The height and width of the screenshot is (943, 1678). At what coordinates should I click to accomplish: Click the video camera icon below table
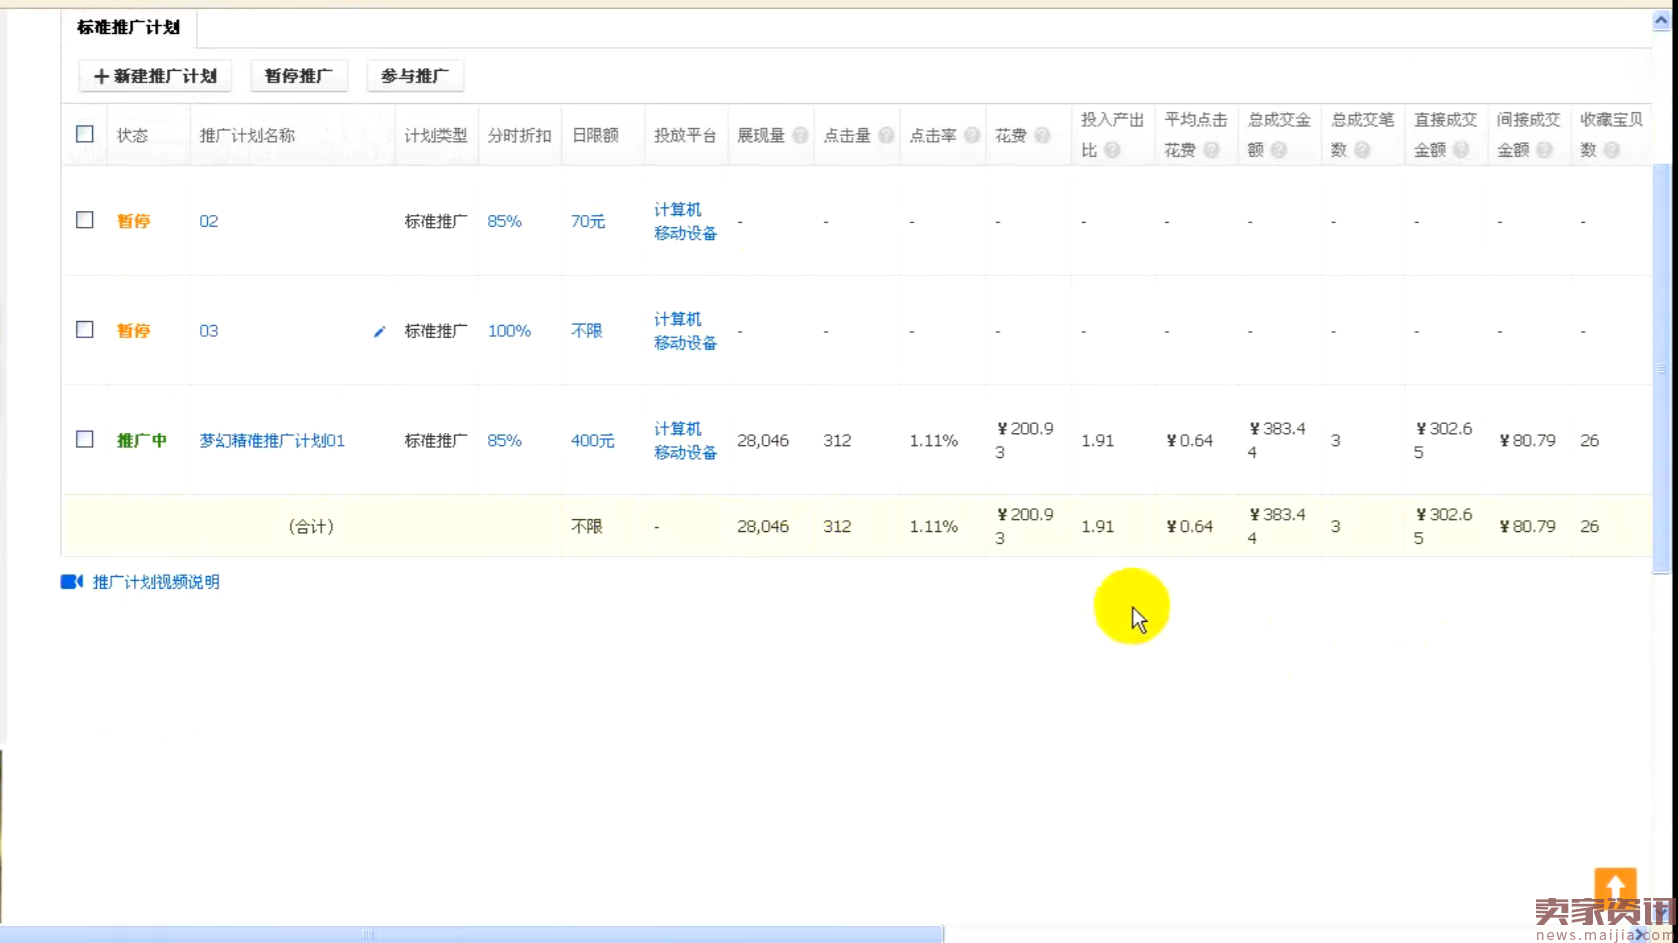[x=72, y=582]
